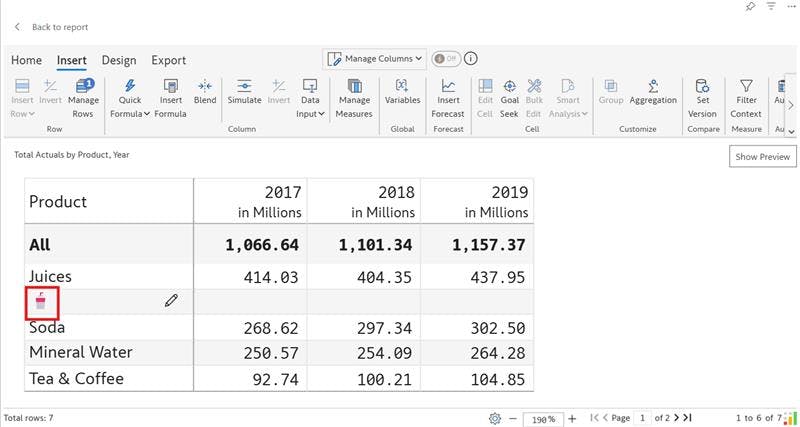Open the settings gear in status bar
This screenshot has width=800, height=427.
(x=495, y=418)
